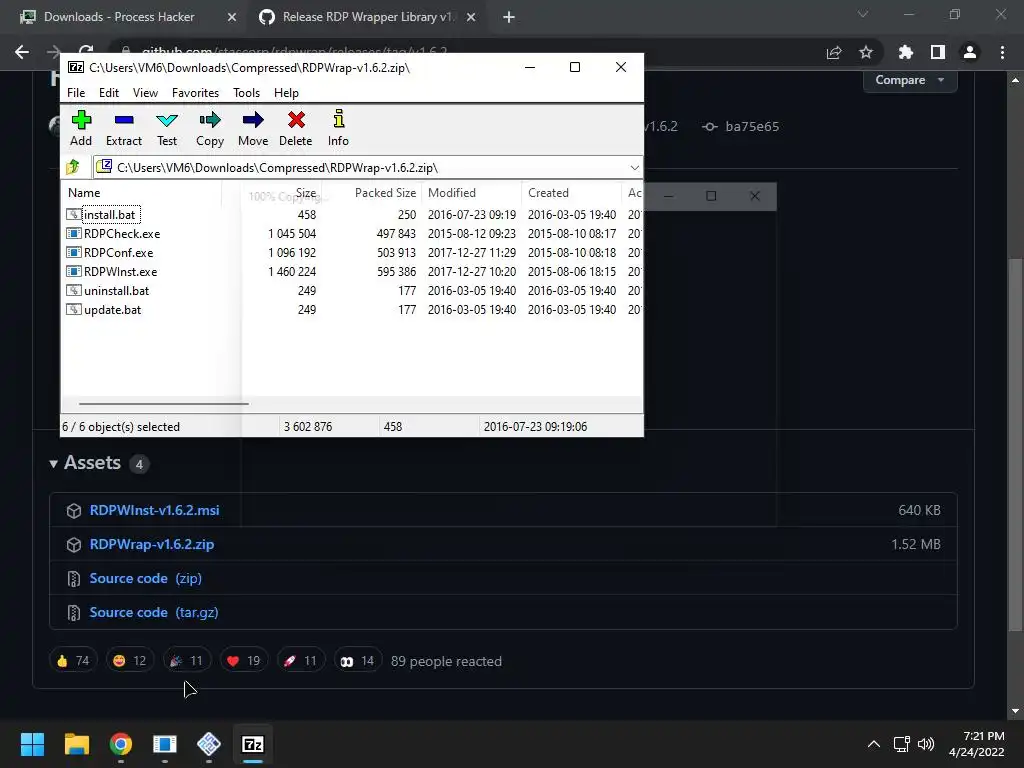Click the Chrome extensions puzzle icon
This screenshot has width=1024, height=768.
pos(906,52)
